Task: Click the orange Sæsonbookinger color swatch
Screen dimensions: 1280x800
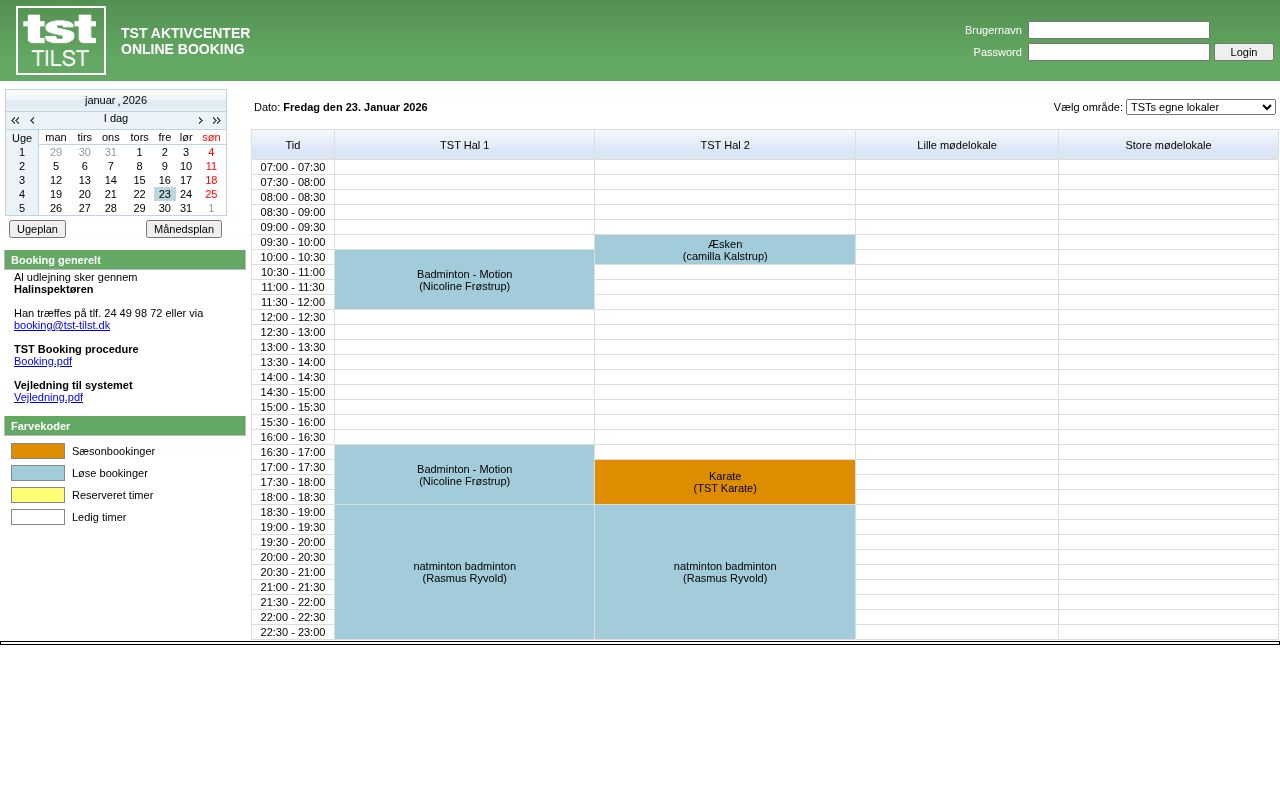Action: point(38,451)
